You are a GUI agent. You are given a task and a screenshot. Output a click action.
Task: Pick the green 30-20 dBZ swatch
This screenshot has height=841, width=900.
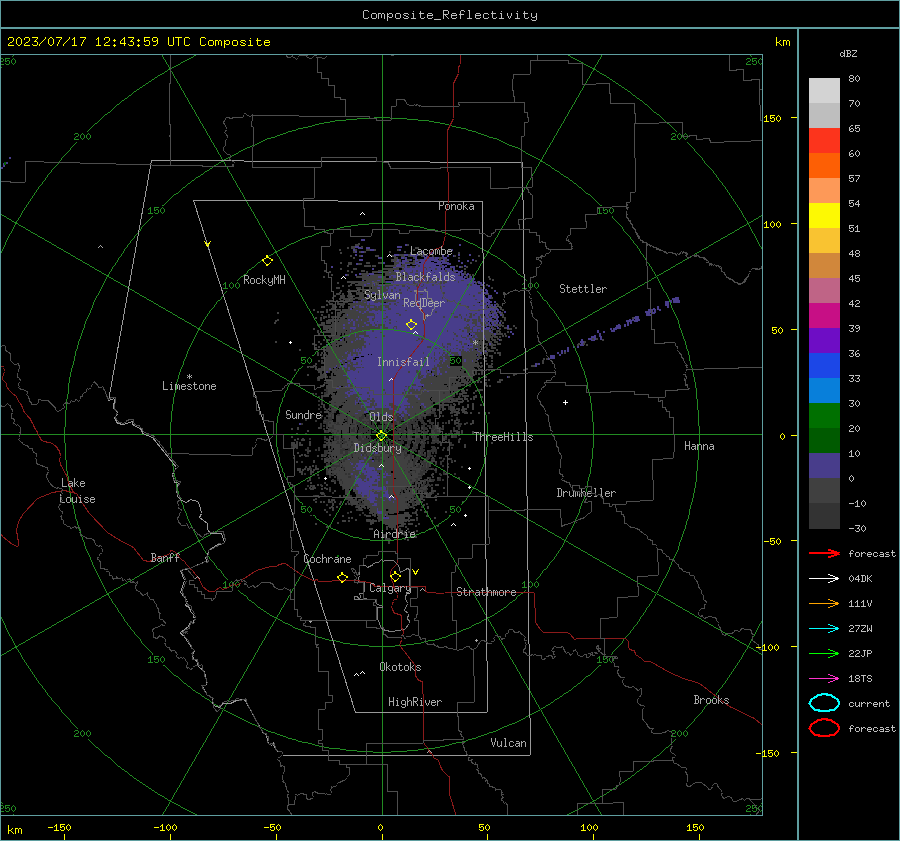pyautogui.click(x=824, y=416)
